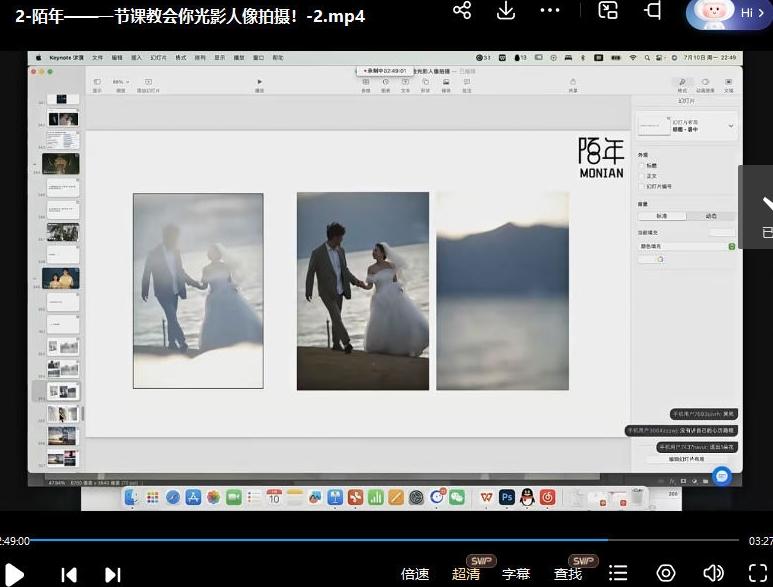Viewport: 773px width, 587px height.
Task: Toggle the volume speaker icon
Action: coord(713,573)
